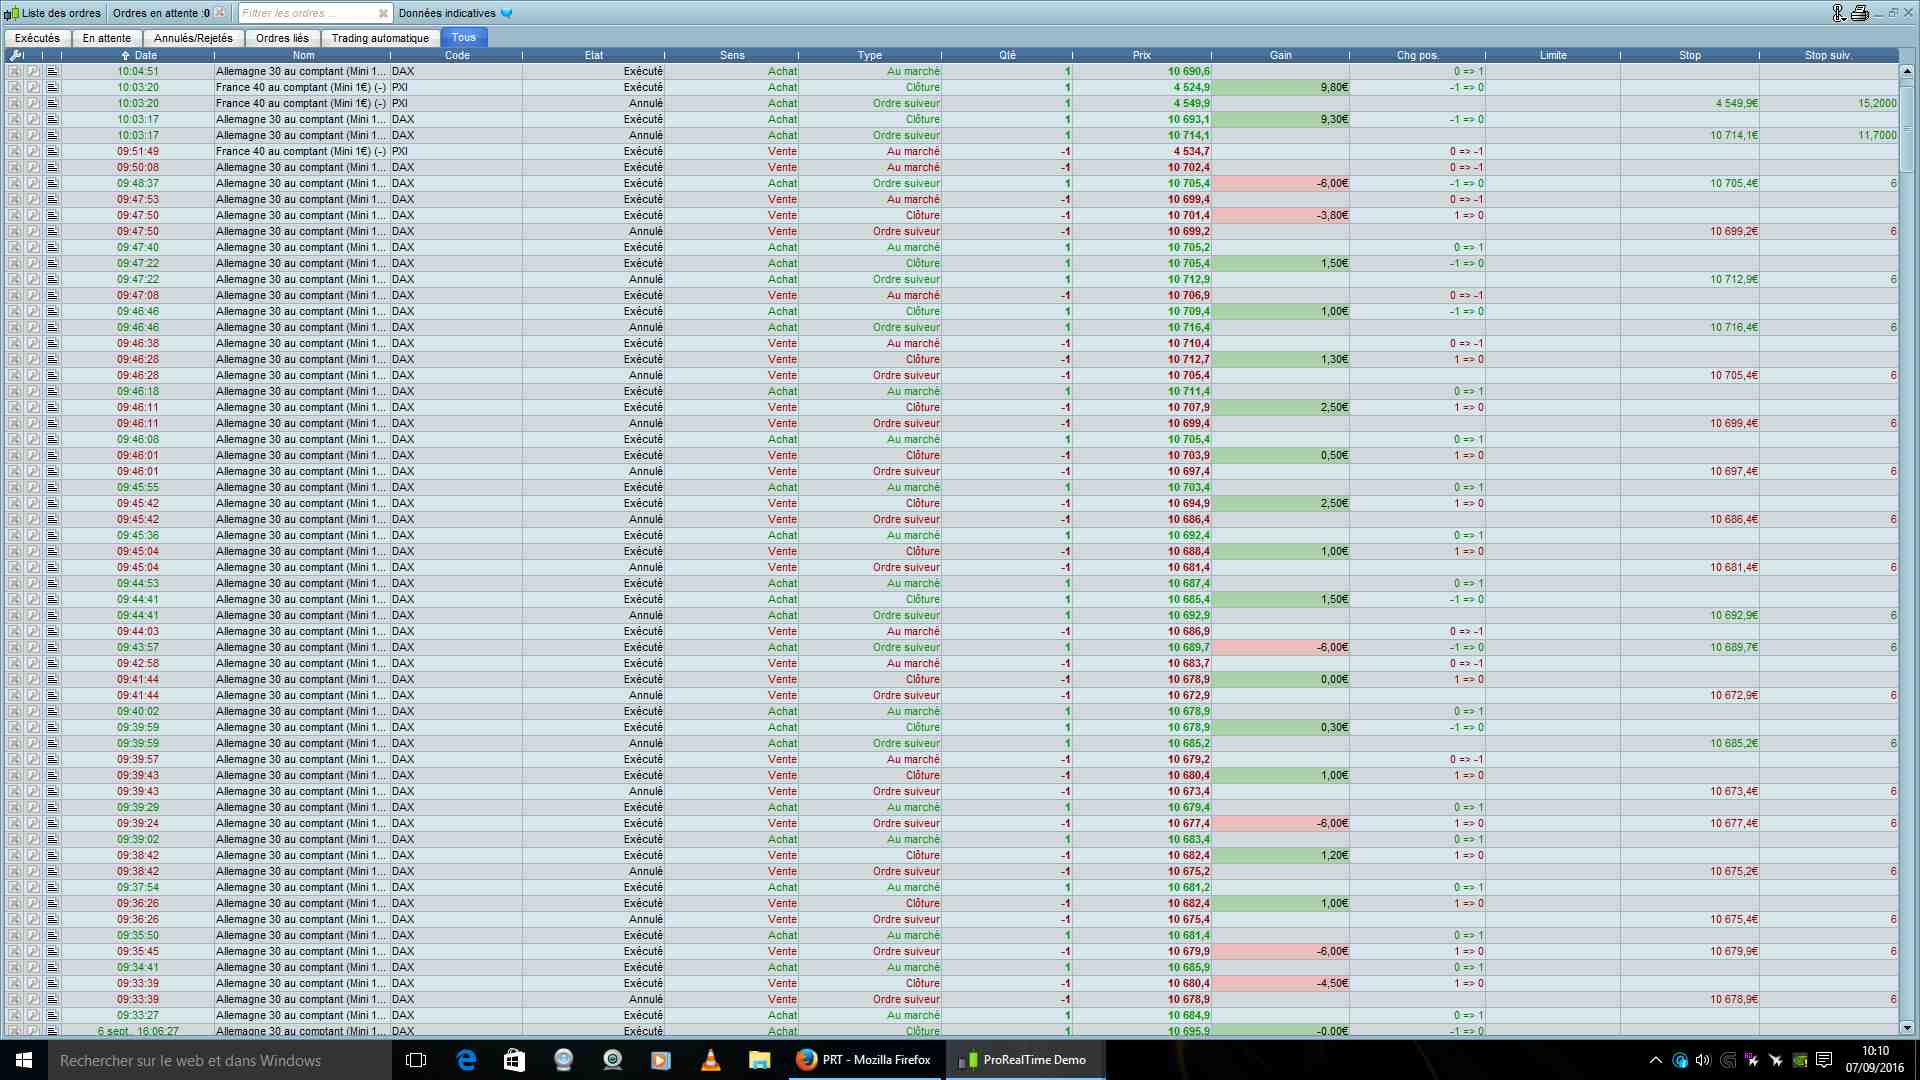Click the Données indicatives speech bubble icon
1920x1080 pixels.
506,13
